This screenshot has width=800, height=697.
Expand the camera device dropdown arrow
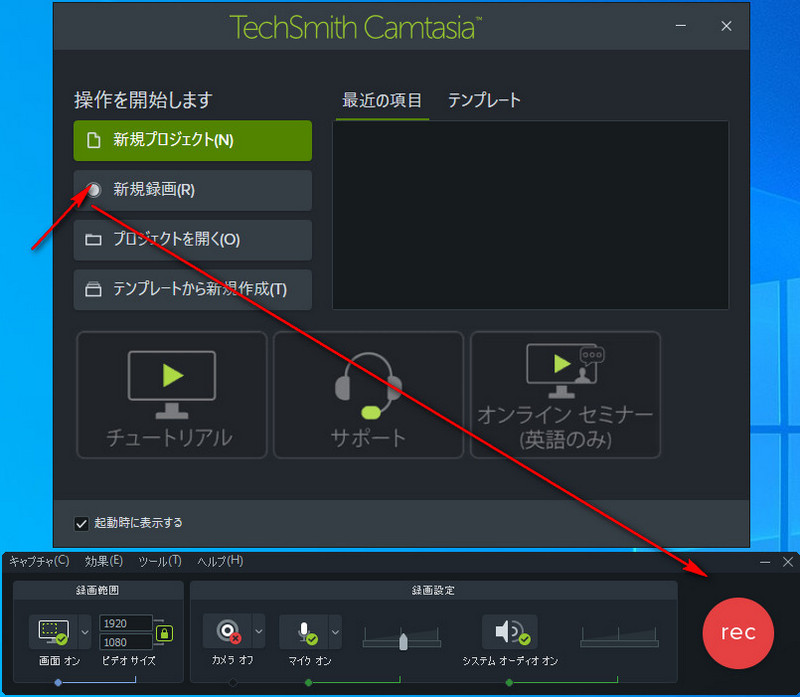click(x=259, y=631)
